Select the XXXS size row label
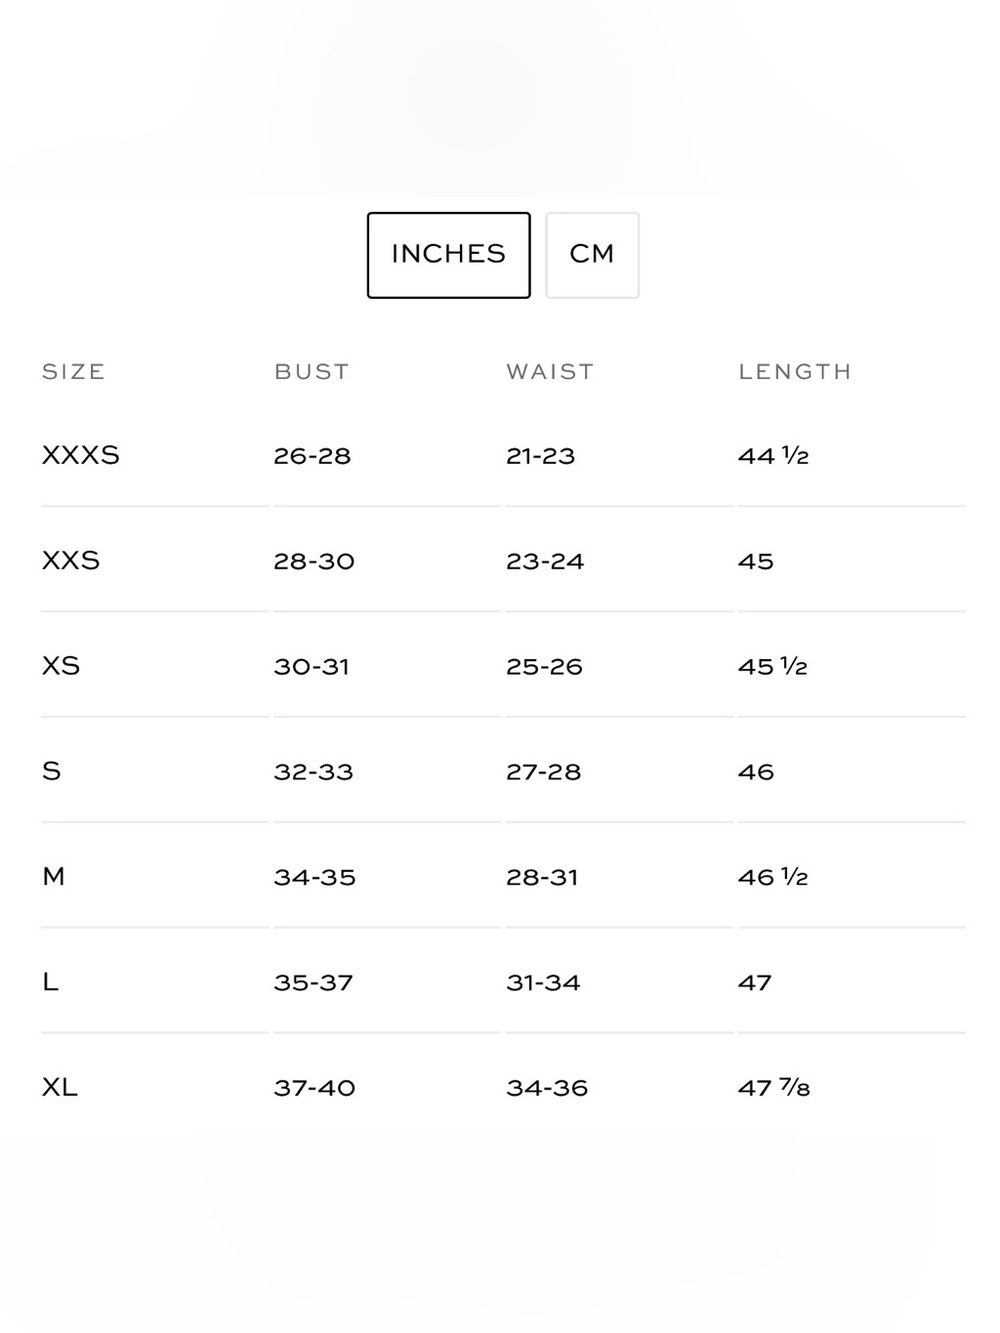The width and height of the screenshot is (1000, 1333). coord(81,455)
